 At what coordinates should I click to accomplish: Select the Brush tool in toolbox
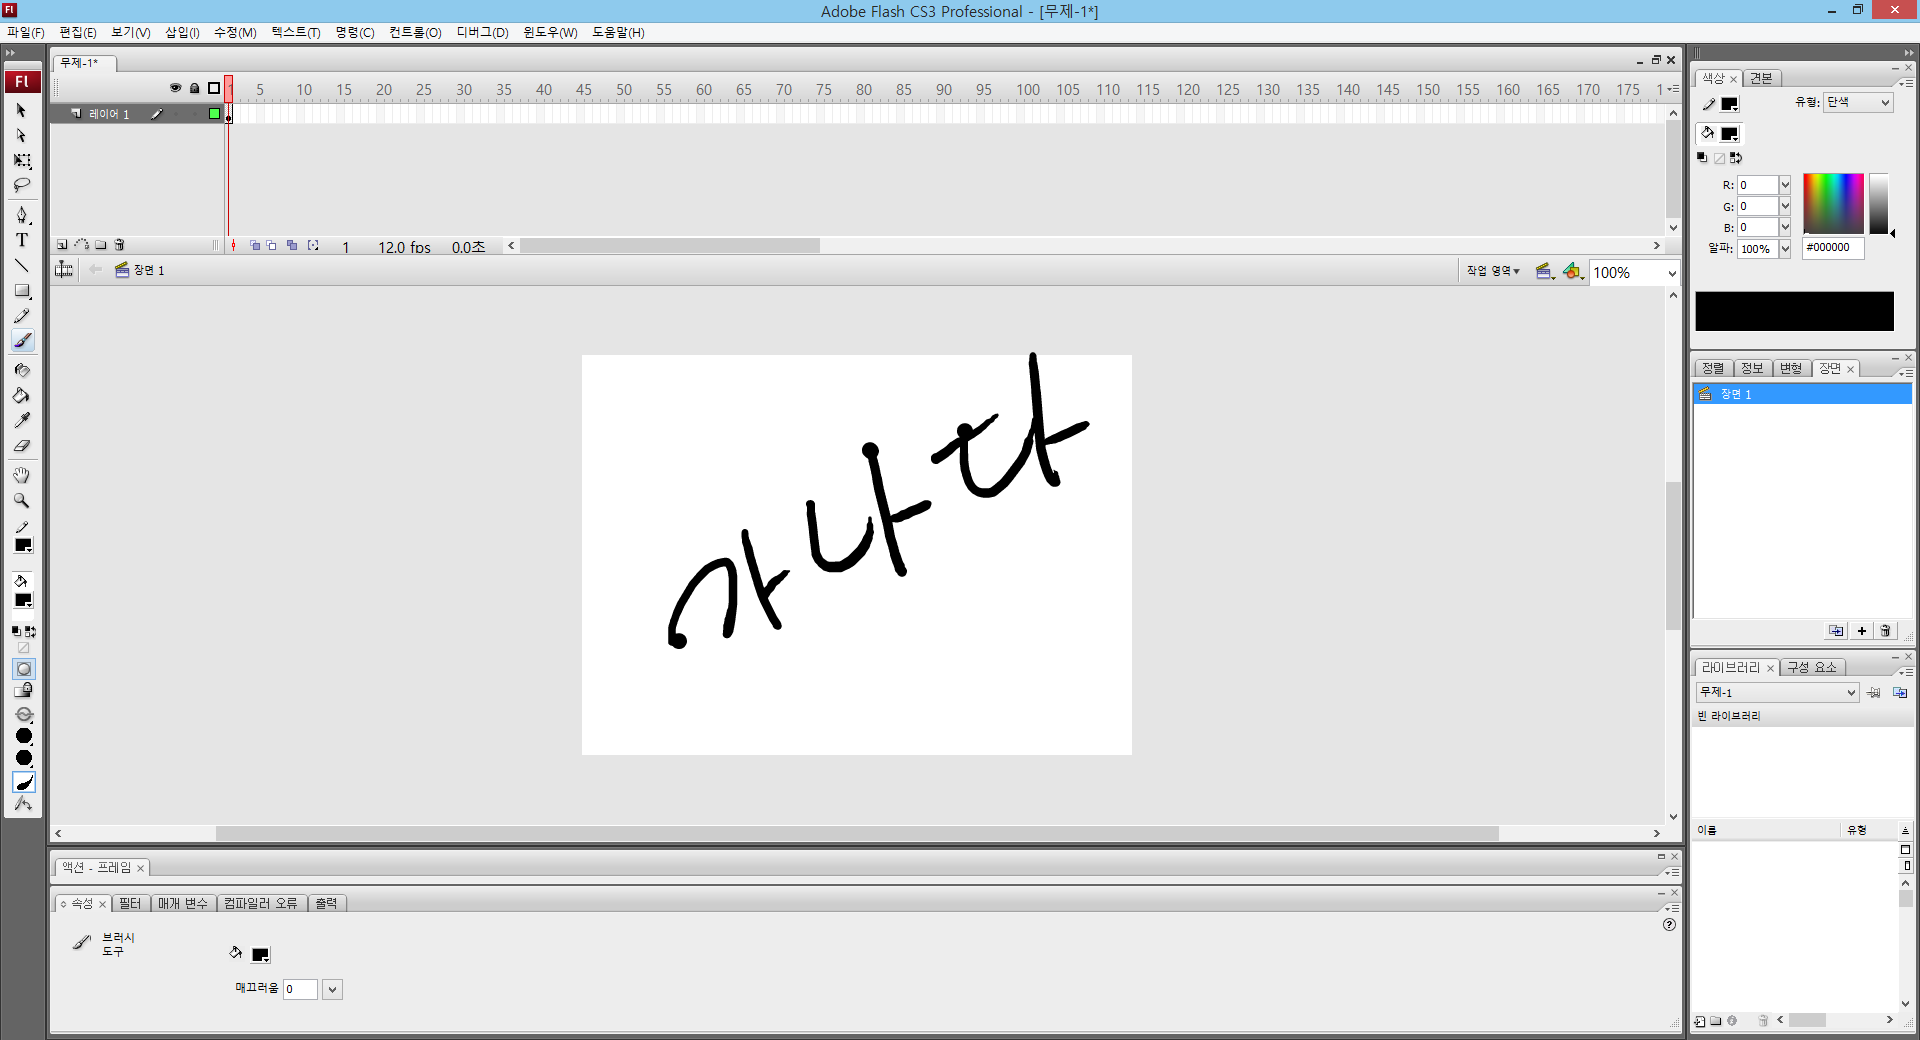pyautogui.click(x=22, y=341)
